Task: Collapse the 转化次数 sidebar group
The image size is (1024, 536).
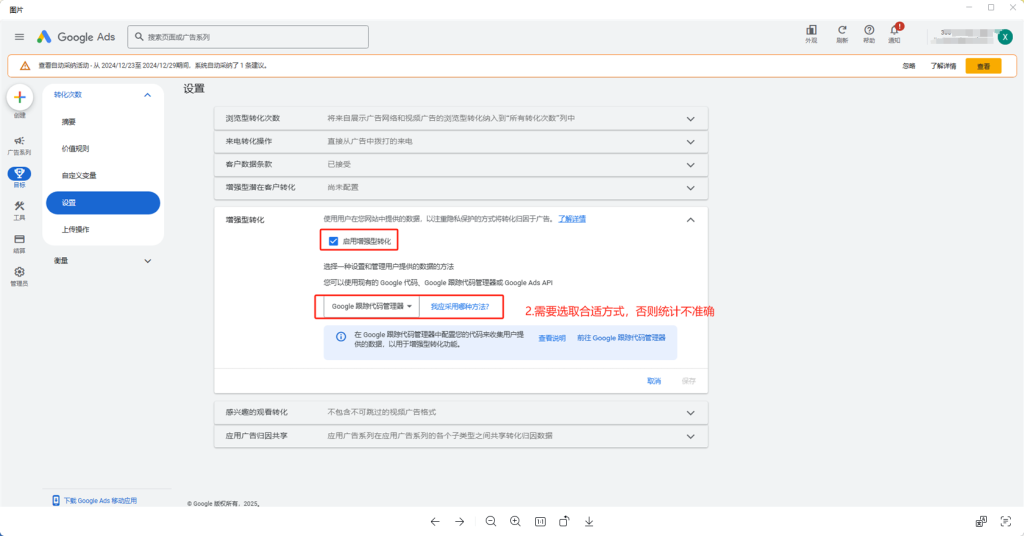Action: tap(148, 95)
